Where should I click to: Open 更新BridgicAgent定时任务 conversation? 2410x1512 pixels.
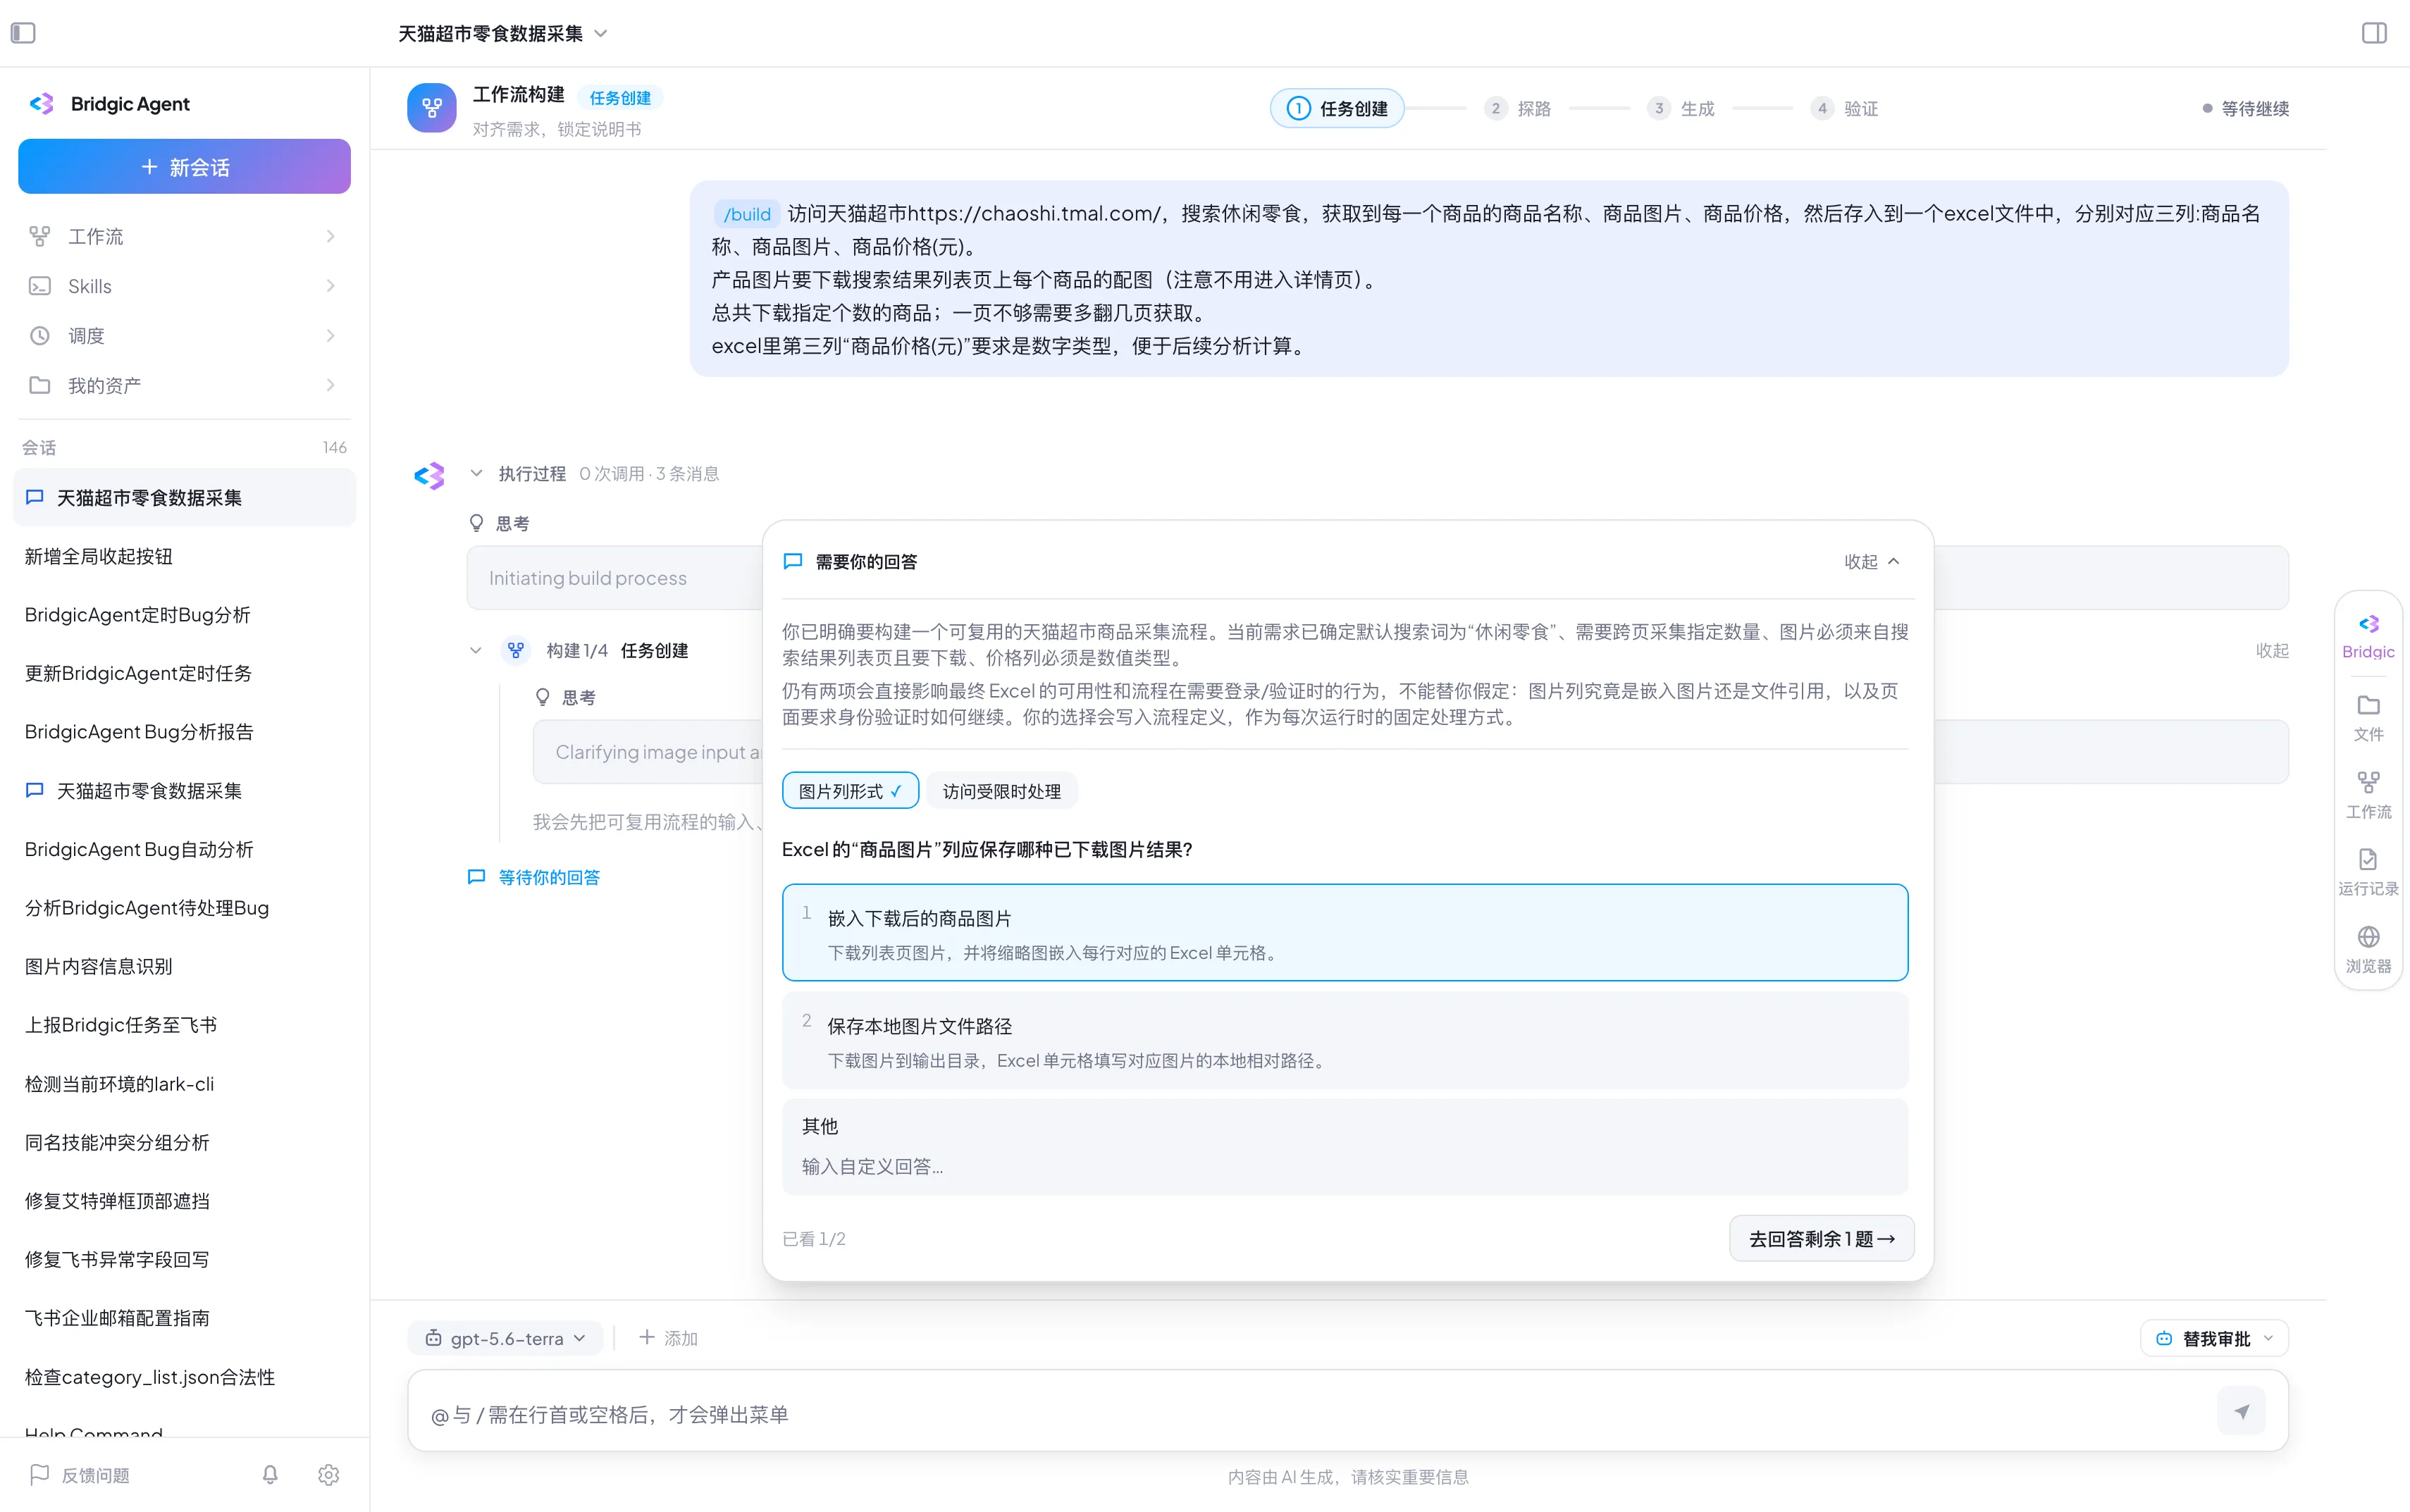click(184, 673)
